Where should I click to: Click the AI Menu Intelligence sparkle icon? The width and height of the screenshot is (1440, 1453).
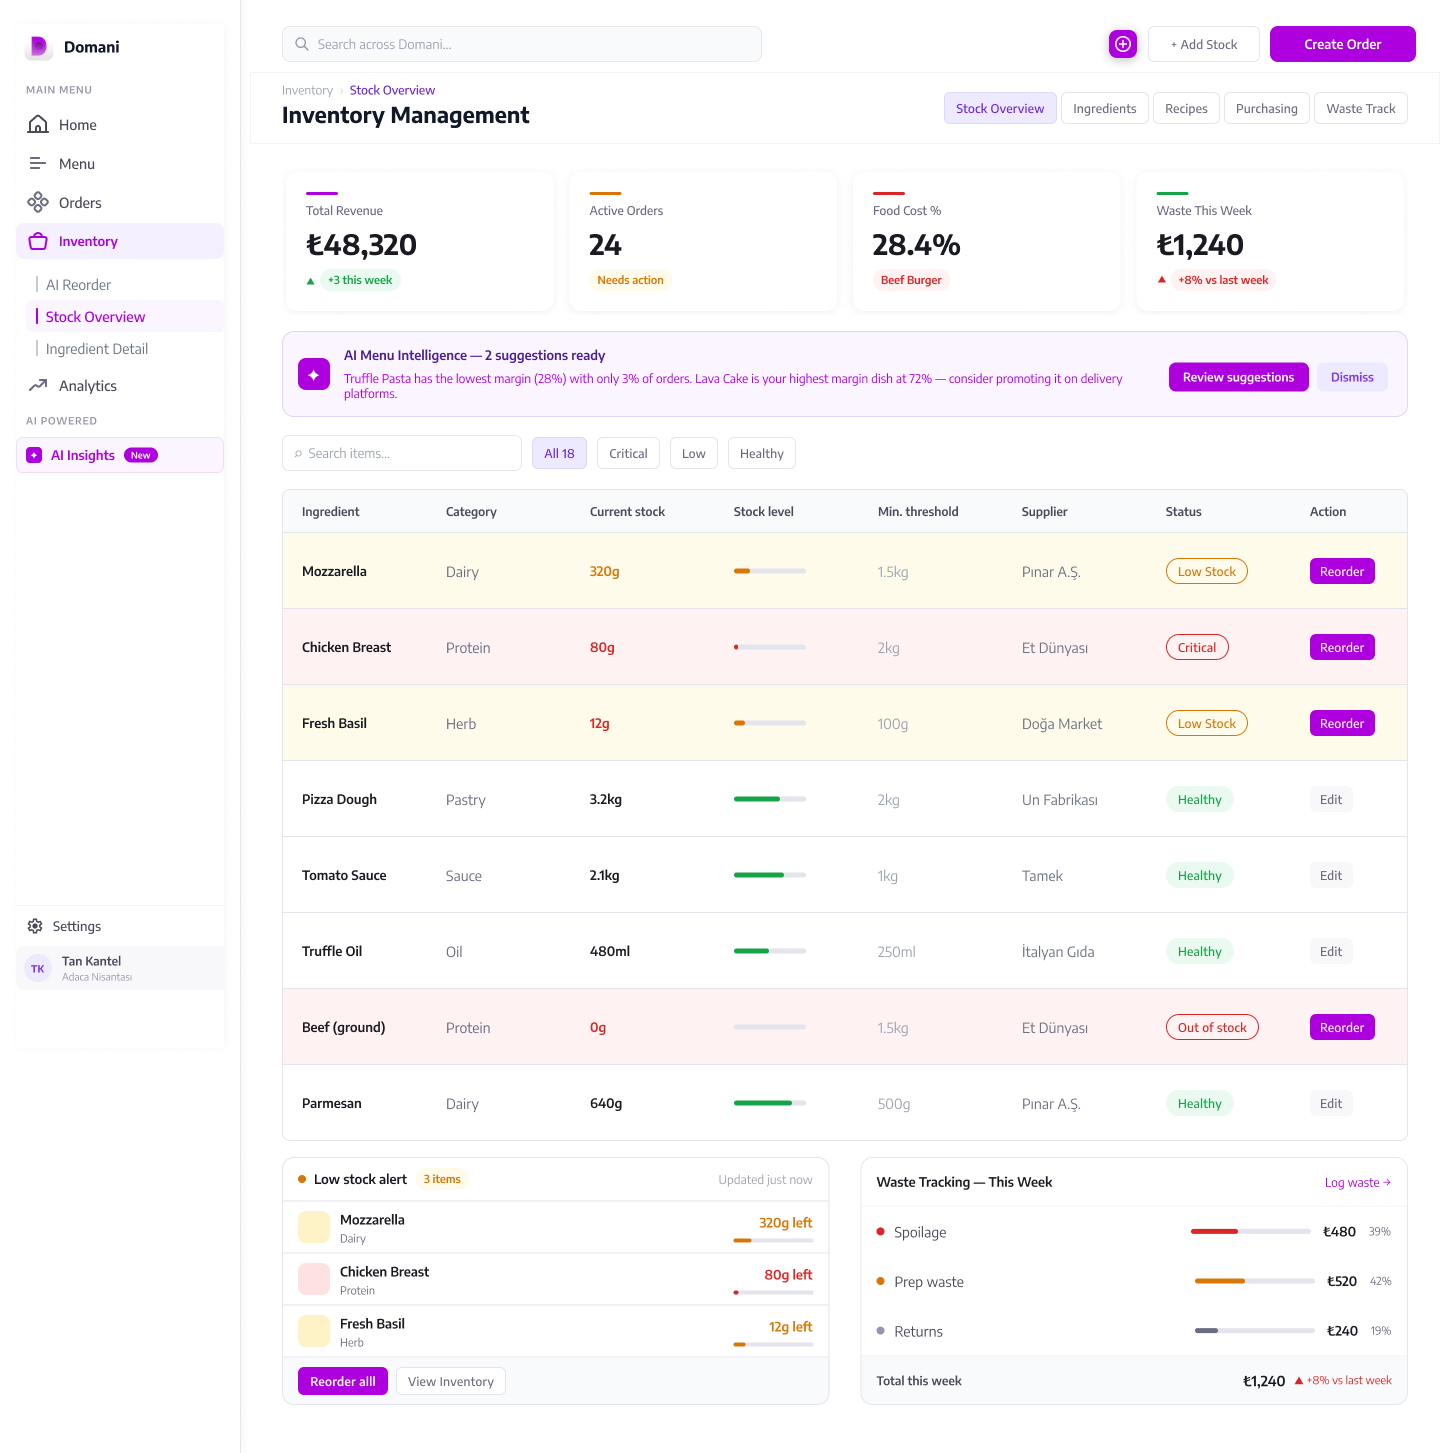(314, 374)
